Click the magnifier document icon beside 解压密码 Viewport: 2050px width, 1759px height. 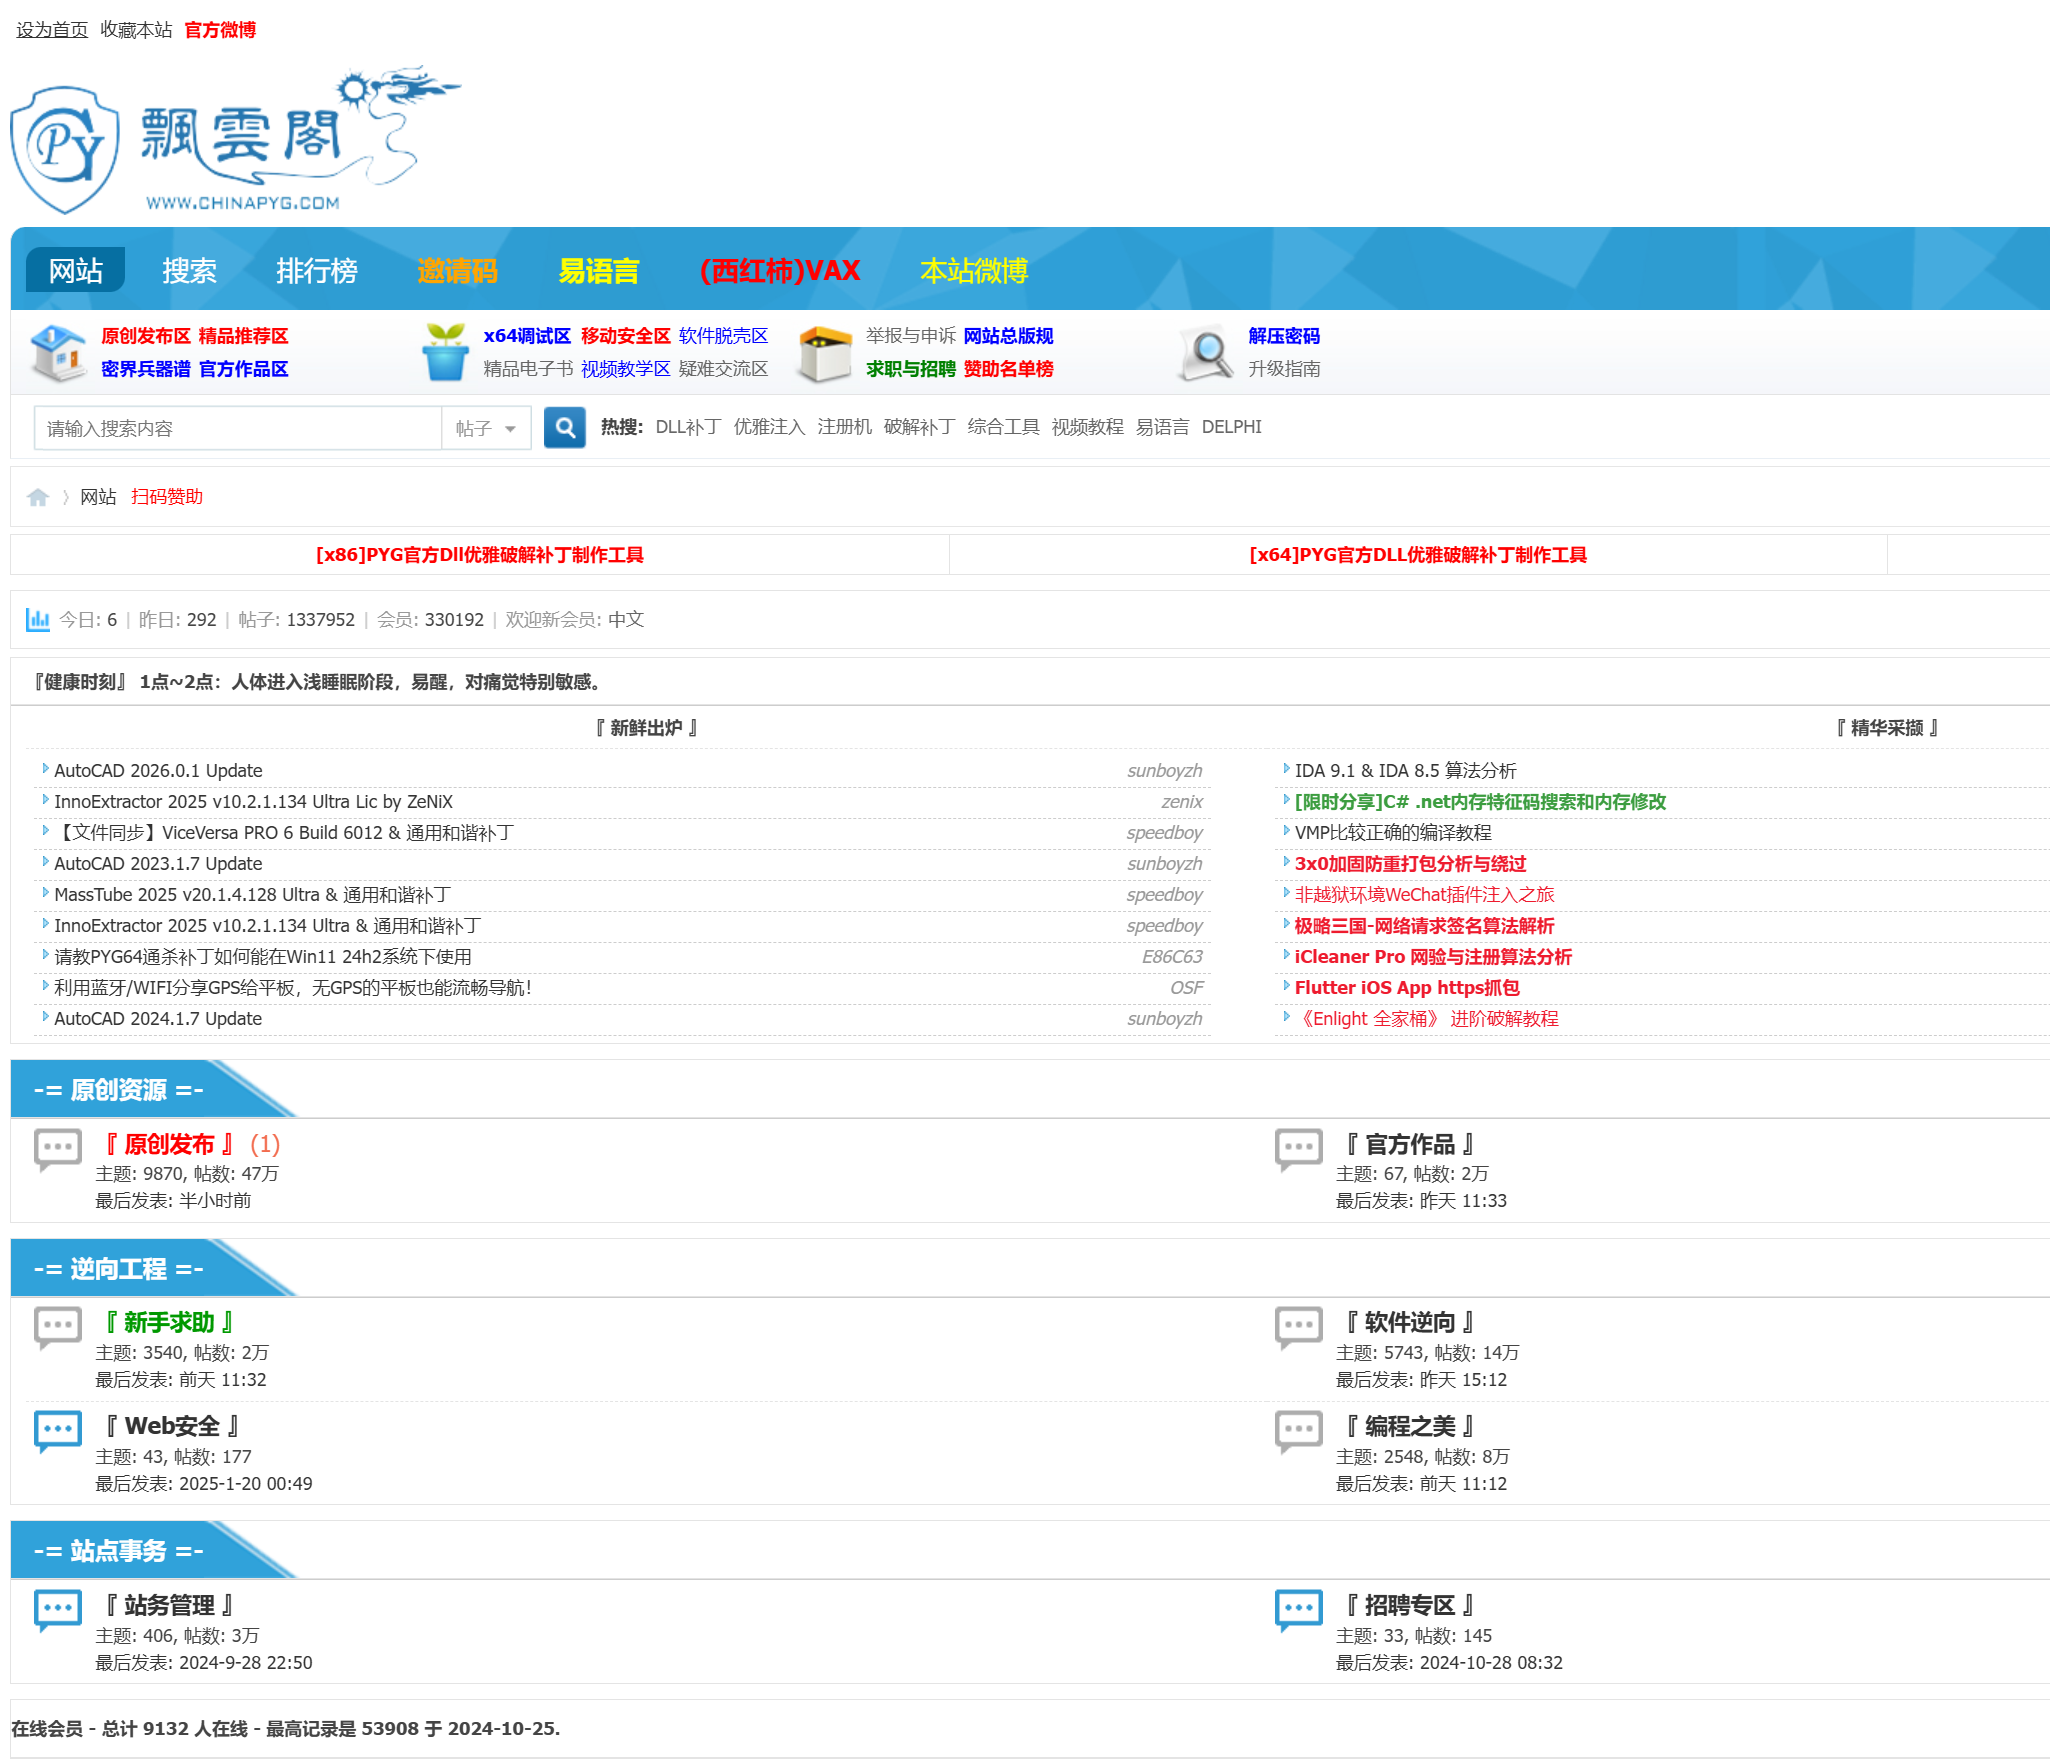pyautogui.click(x=1206, y=353)
